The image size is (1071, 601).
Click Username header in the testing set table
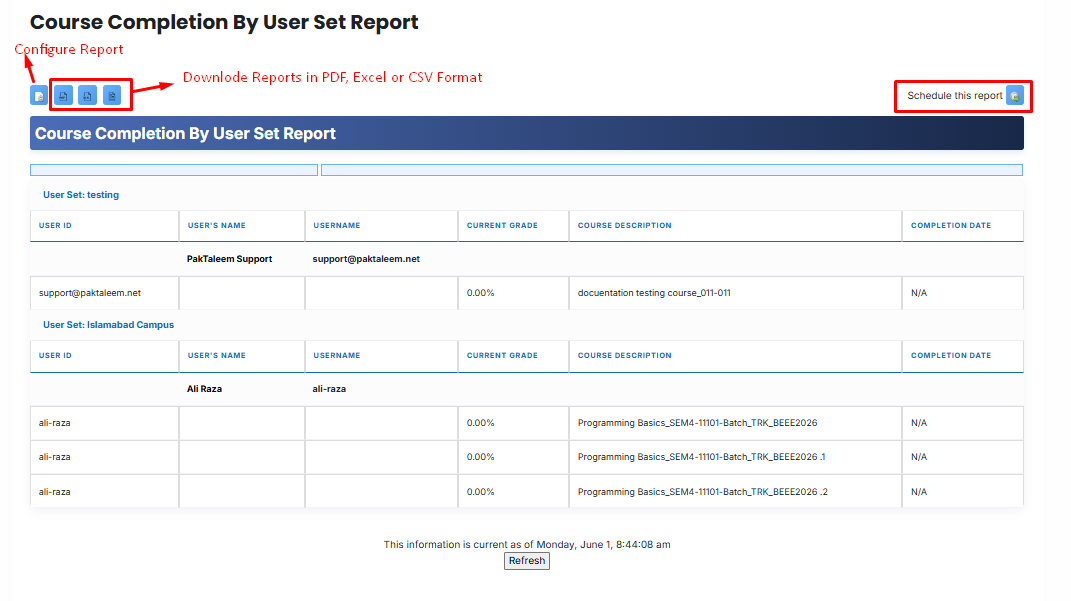[x=337, y=225]
